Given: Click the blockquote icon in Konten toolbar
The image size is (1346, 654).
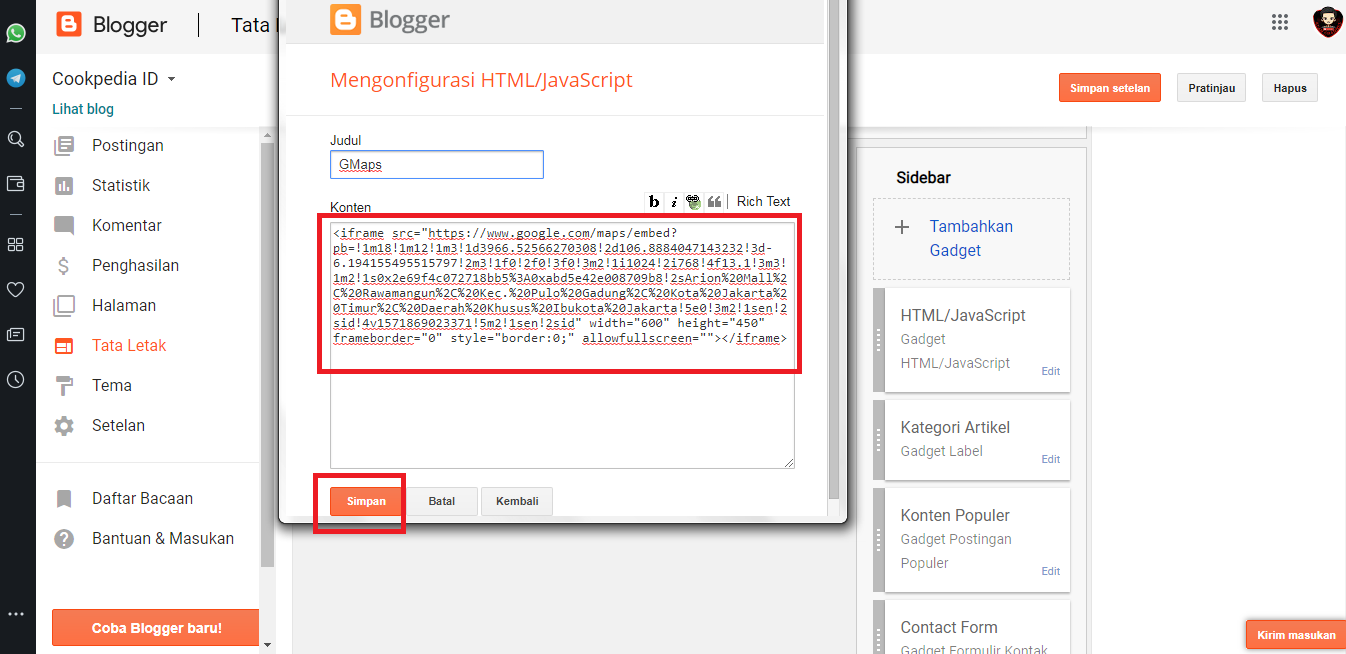Looking at the screenshot, I should point(714,202).
